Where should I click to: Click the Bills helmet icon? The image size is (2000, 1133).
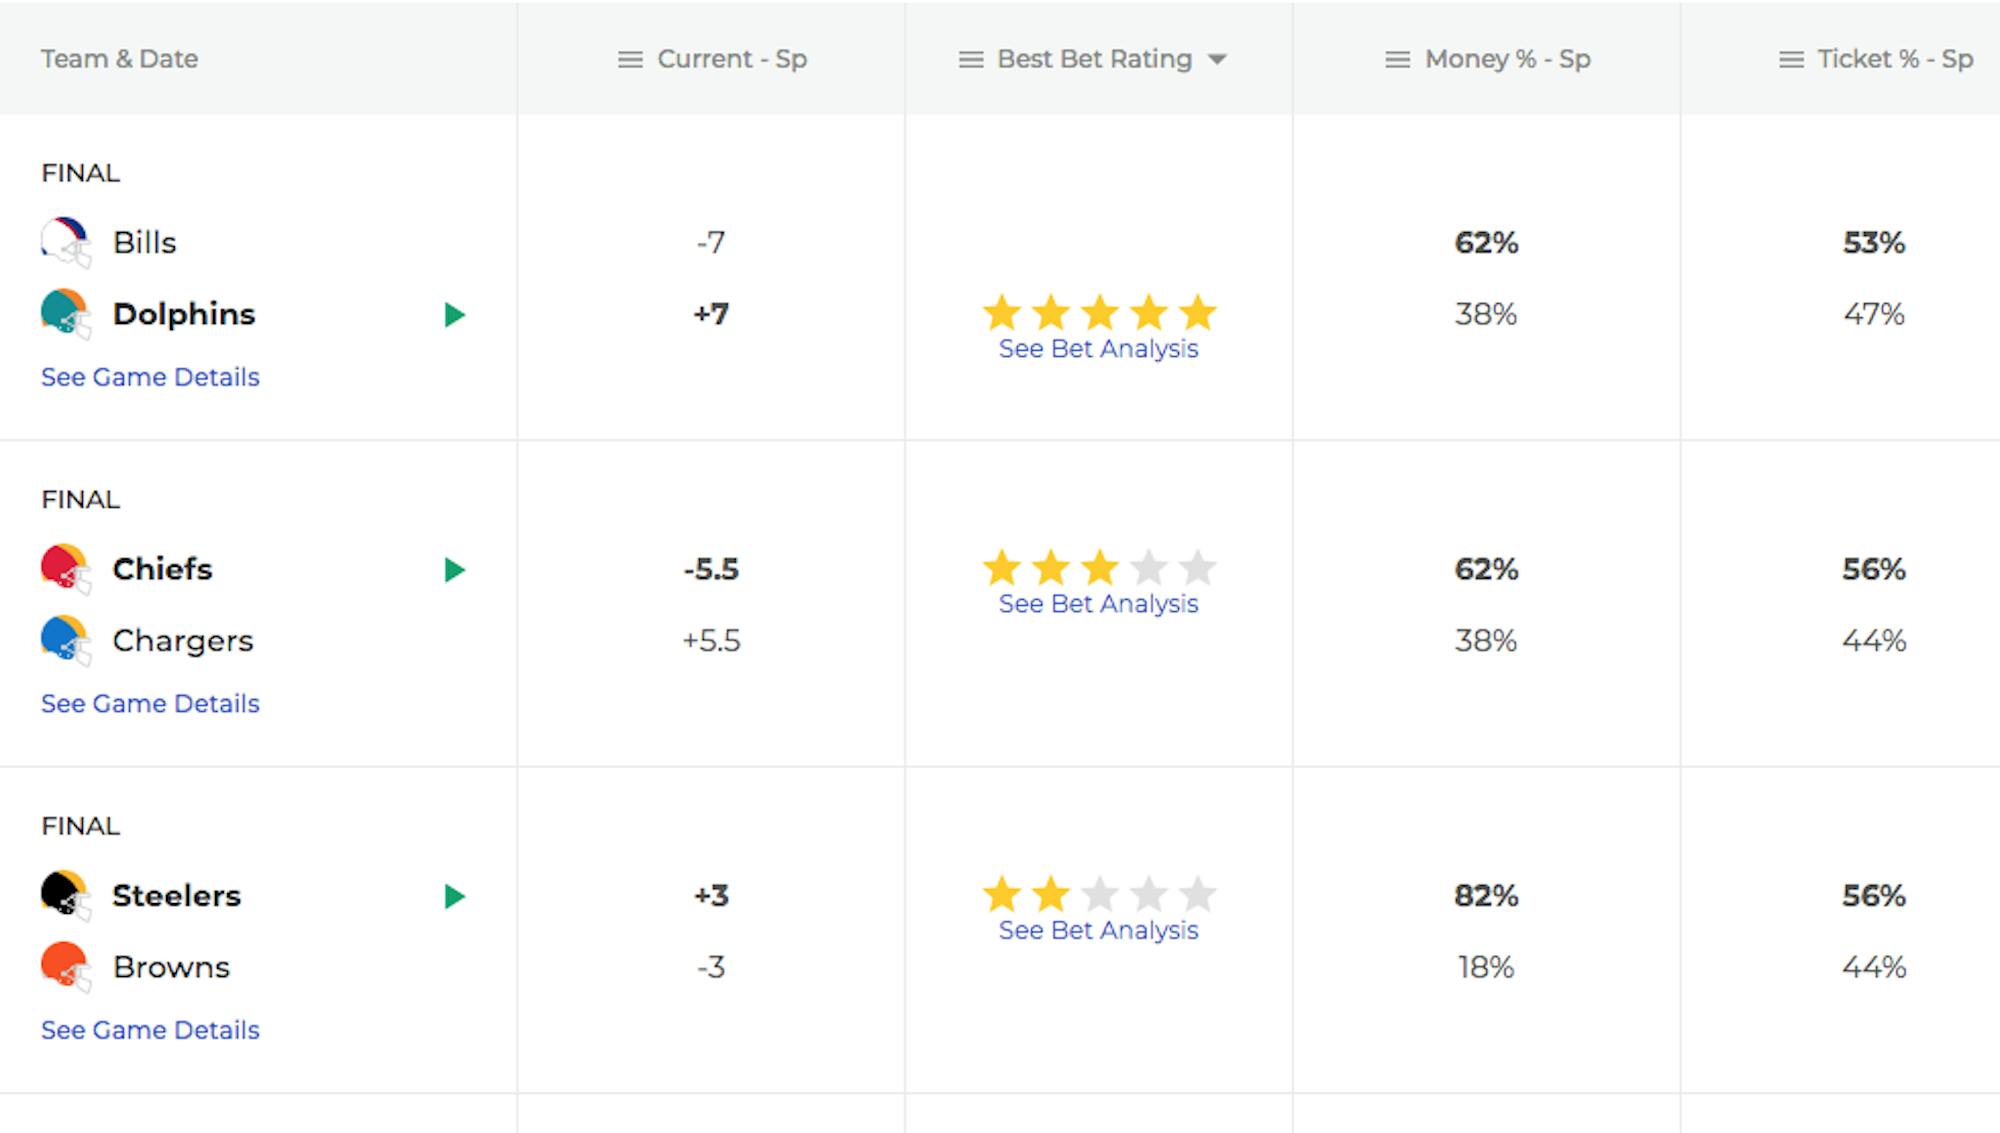coord(66,242)
